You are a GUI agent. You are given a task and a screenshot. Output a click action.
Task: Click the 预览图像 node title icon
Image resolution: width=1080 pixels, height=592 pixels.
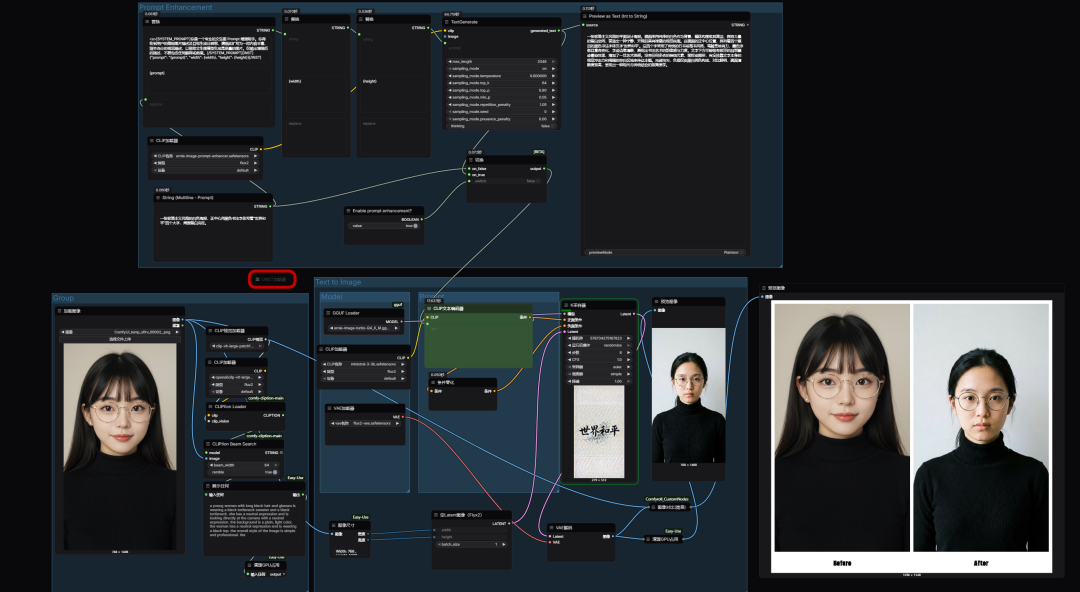tap(656, 302)
